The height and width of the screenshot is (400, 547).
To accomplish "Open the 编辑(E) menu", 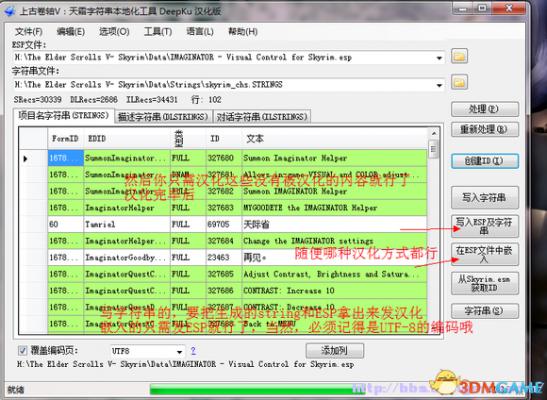I will tap(71, 32).
